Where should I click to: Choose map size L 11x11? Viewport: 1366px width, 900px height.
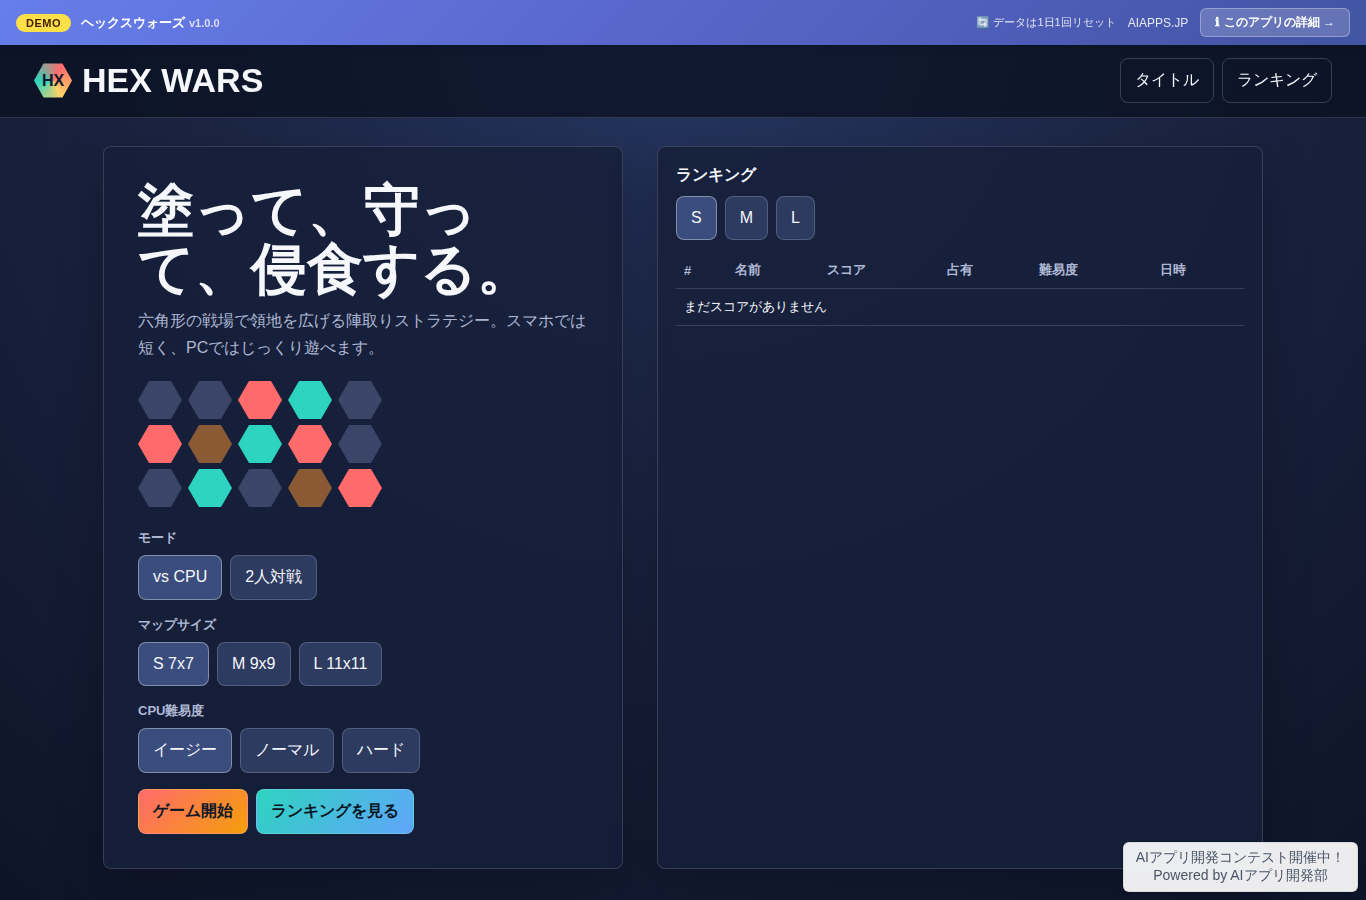click(340, 664)
